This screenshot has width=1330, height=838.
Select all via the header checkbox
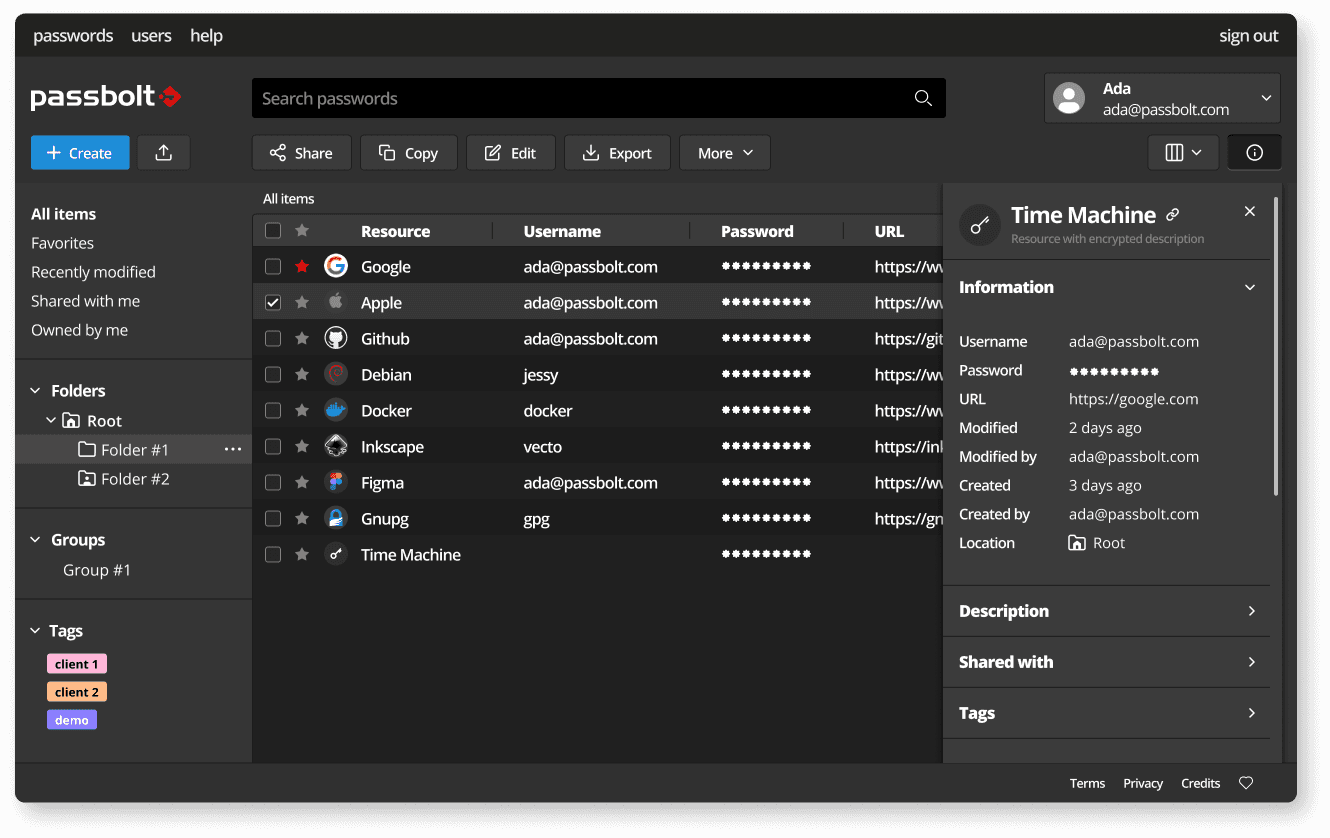pyautogui.click(x=273, y=231)
